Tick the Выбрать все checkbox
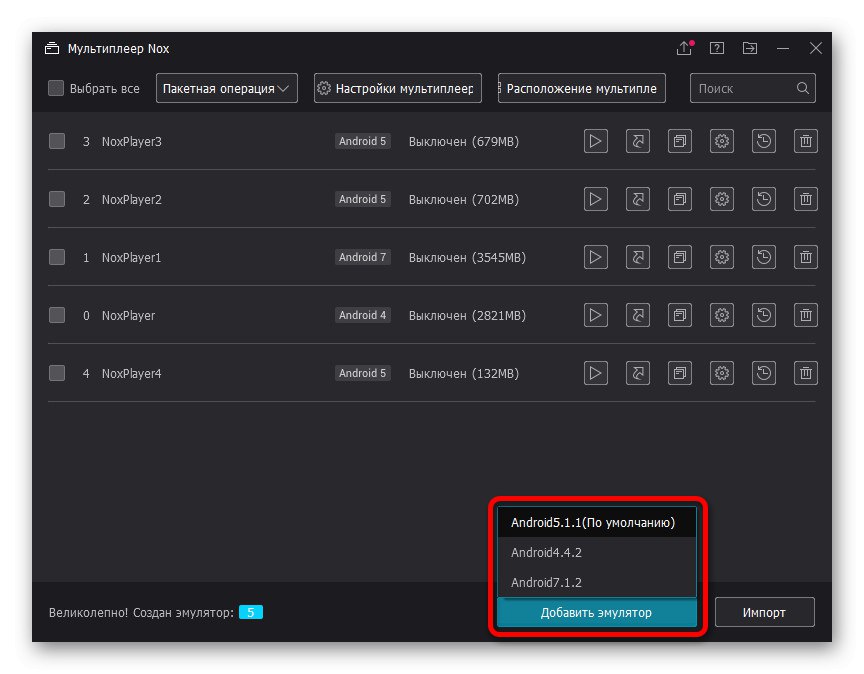The height and width of the screenshot is (674, 864). (56, 88)
